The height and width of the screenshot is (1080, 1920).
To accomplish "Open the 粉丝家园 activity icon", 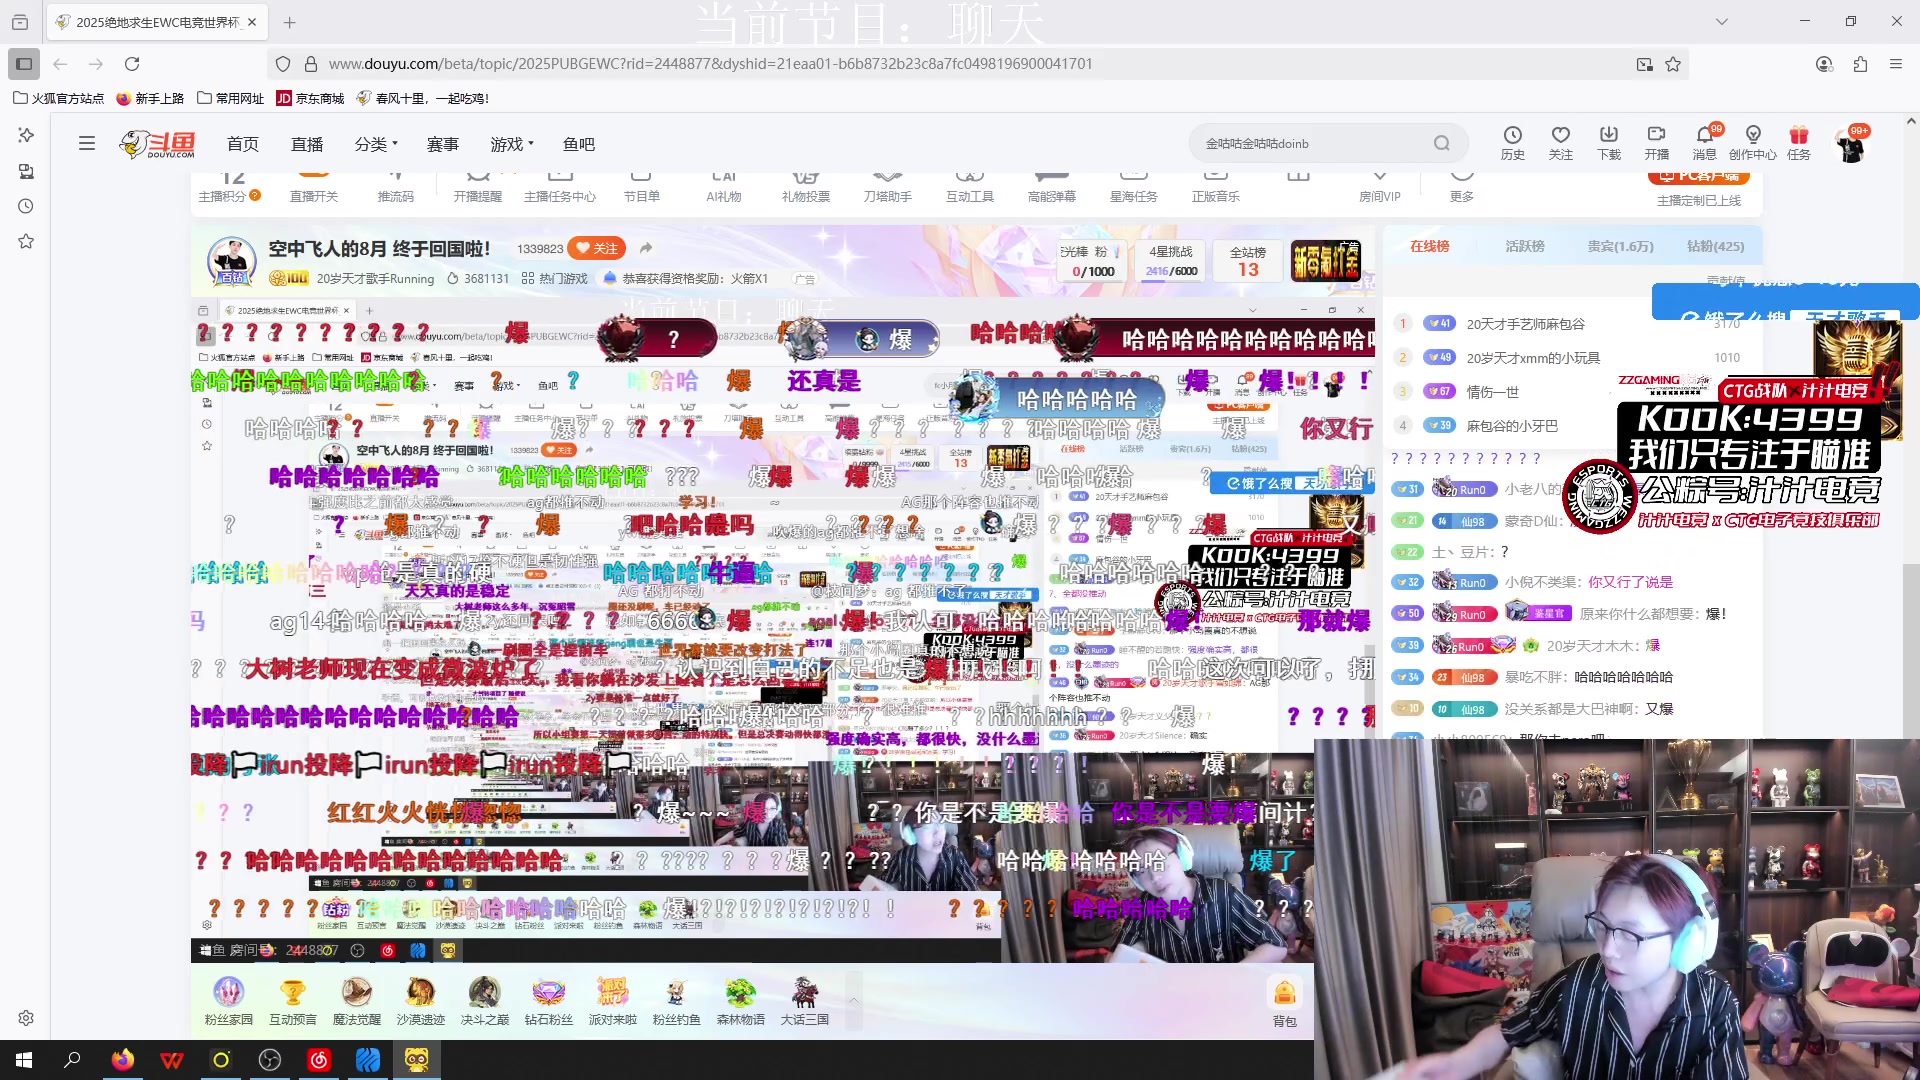I will pyautogui.click(x=229, y=1001).
